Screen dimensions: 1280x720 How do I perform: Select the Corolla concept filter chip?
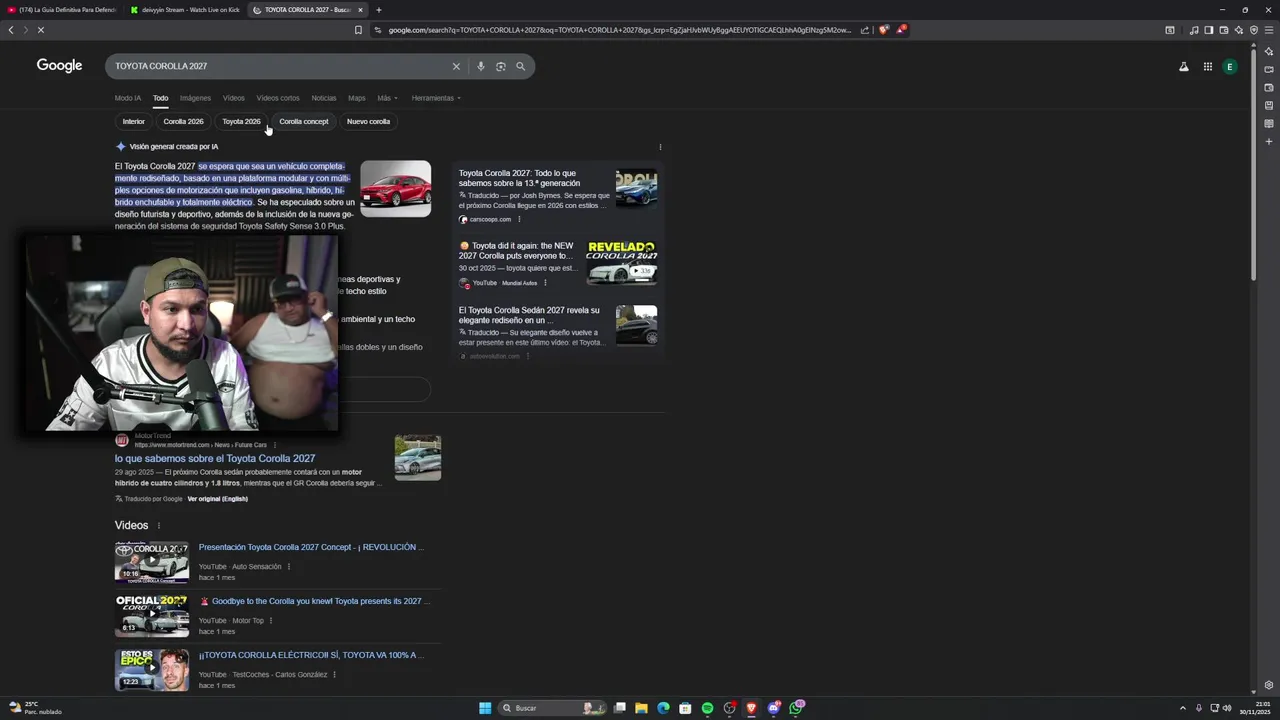point(304,122)
